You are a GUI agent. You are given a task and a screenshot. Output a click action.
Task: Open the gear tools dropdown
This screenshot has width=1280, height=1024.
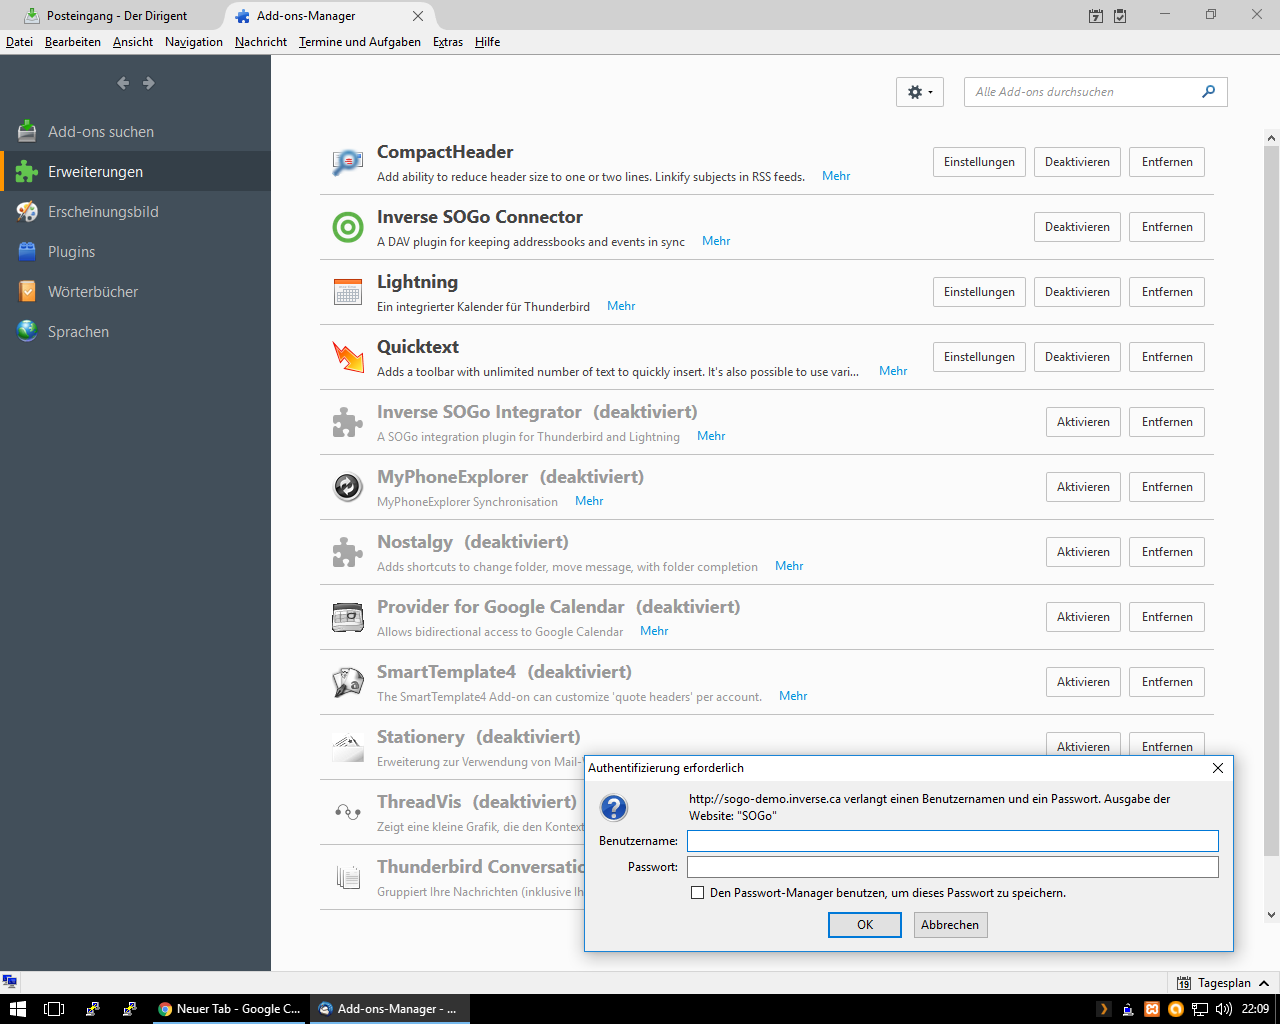pos(919,92)
